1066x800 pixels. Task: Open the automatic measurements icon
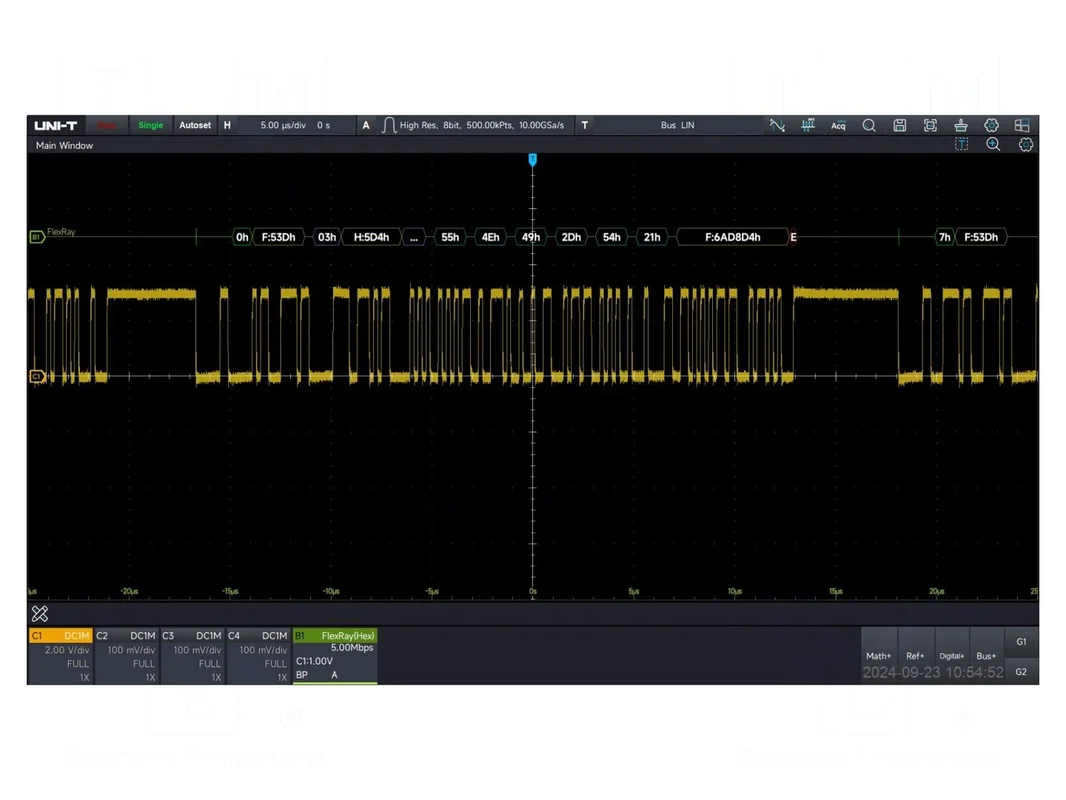[808, 125]
